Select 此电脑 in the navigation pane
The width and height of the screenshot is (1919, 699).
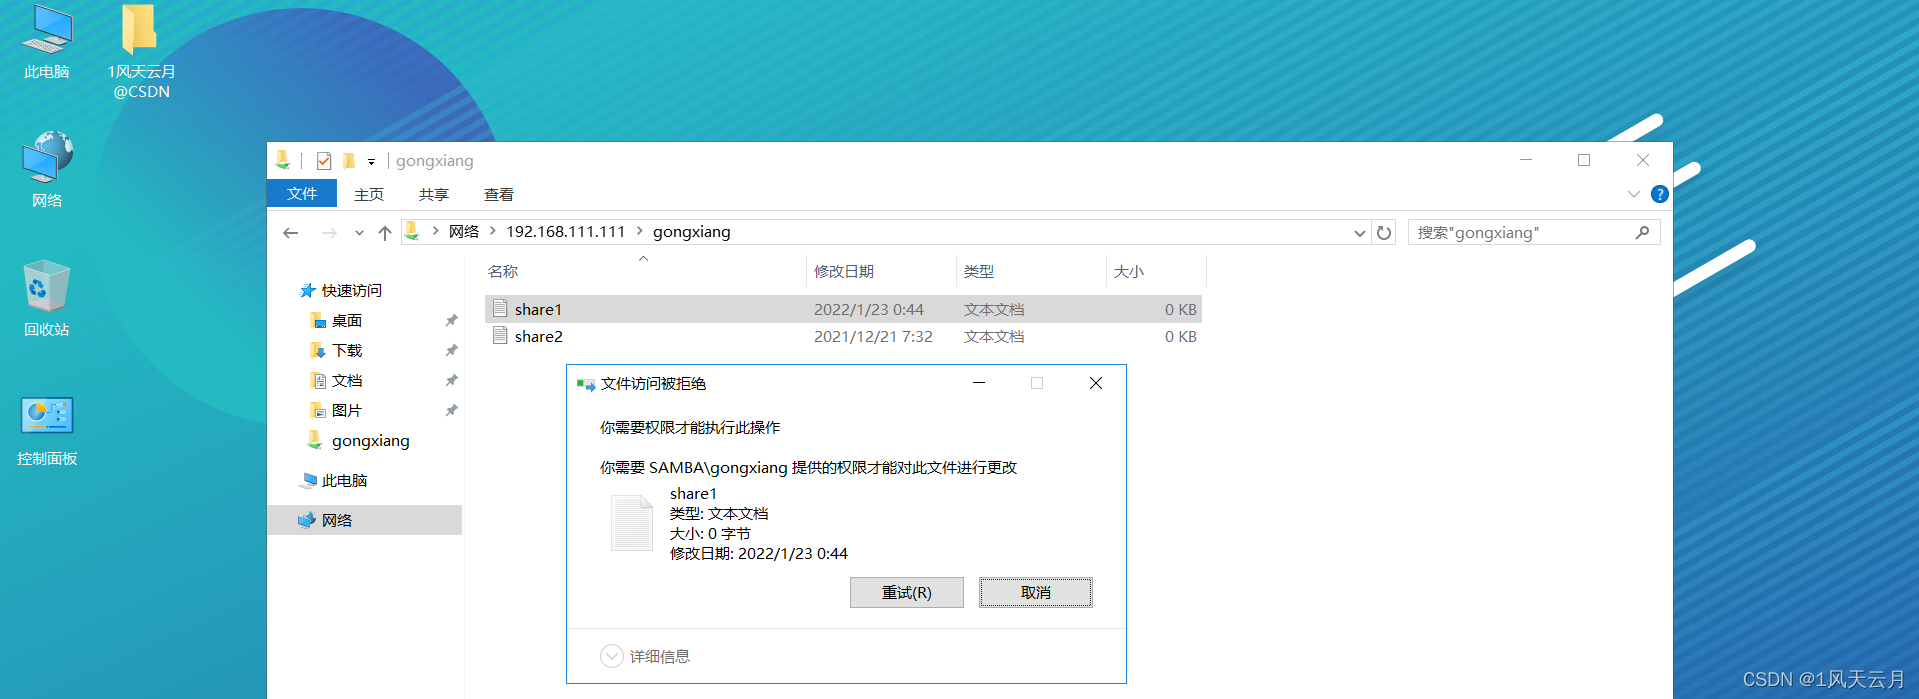334,481
